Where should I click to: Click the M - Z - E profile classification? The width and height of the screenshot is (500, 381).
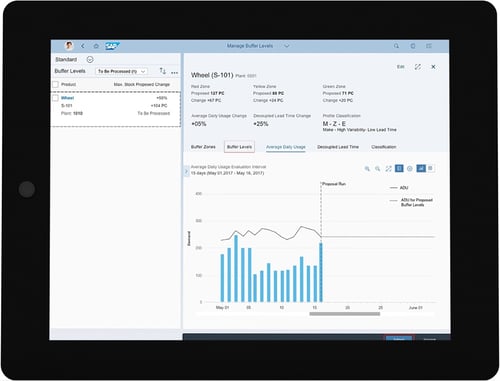coord(334,124)
